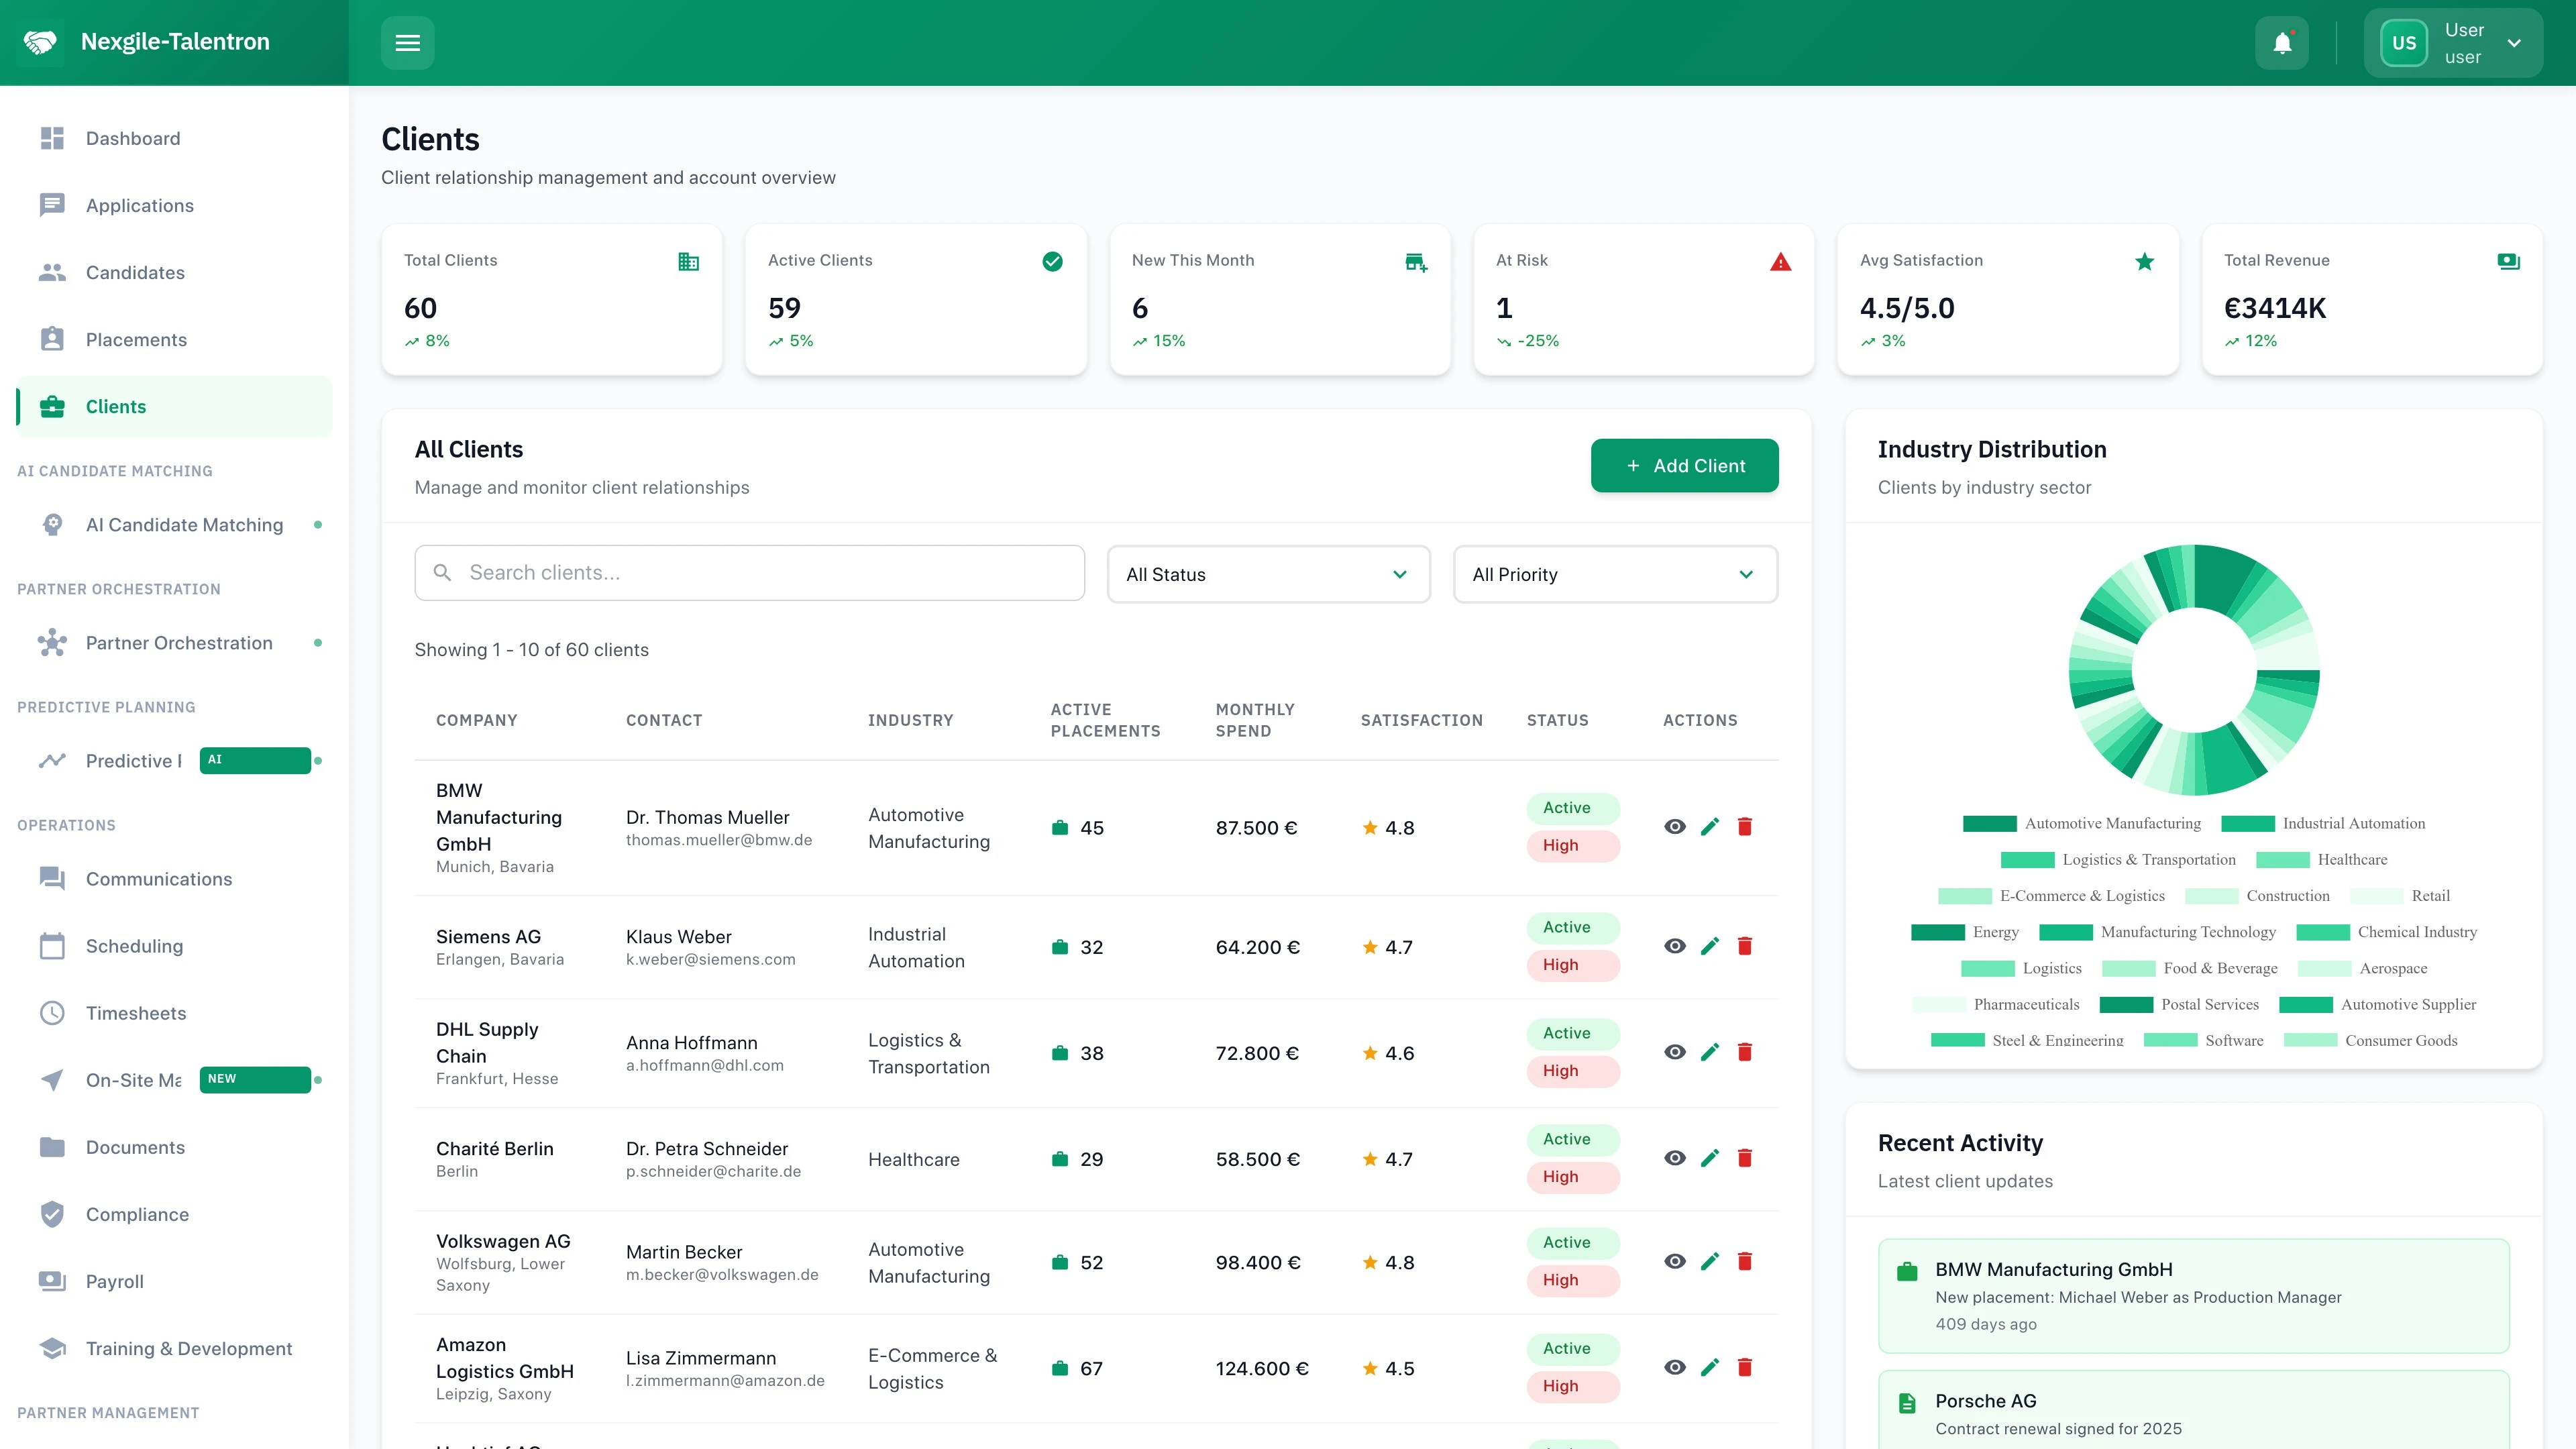The image size is (2576, 1449).
Task: Open the Timesheets section via its clock icon
Action: pos(52,1013)
